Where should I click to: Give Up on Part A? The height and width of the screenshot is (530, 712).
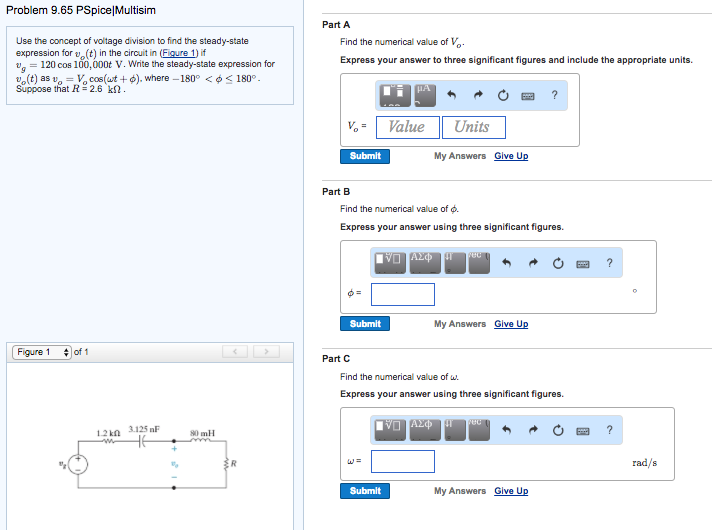511,156
